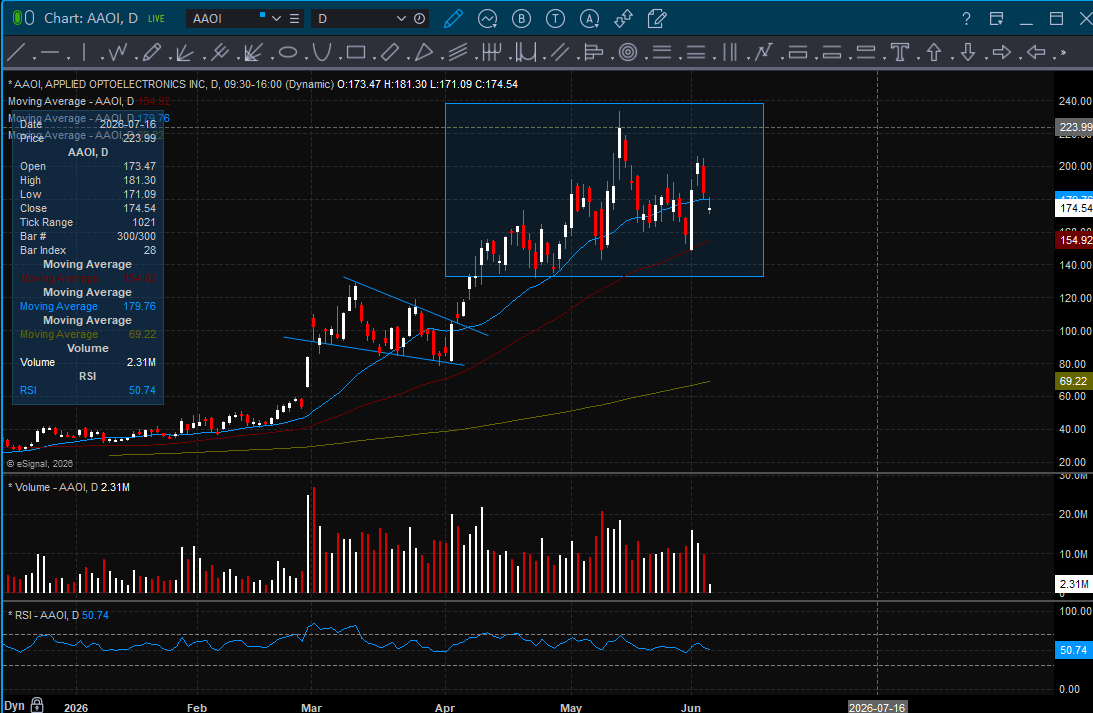Click the 2026-07-16 date label on time axis
The height and width of the screenshot is (713, 1093).
(877, 707)
